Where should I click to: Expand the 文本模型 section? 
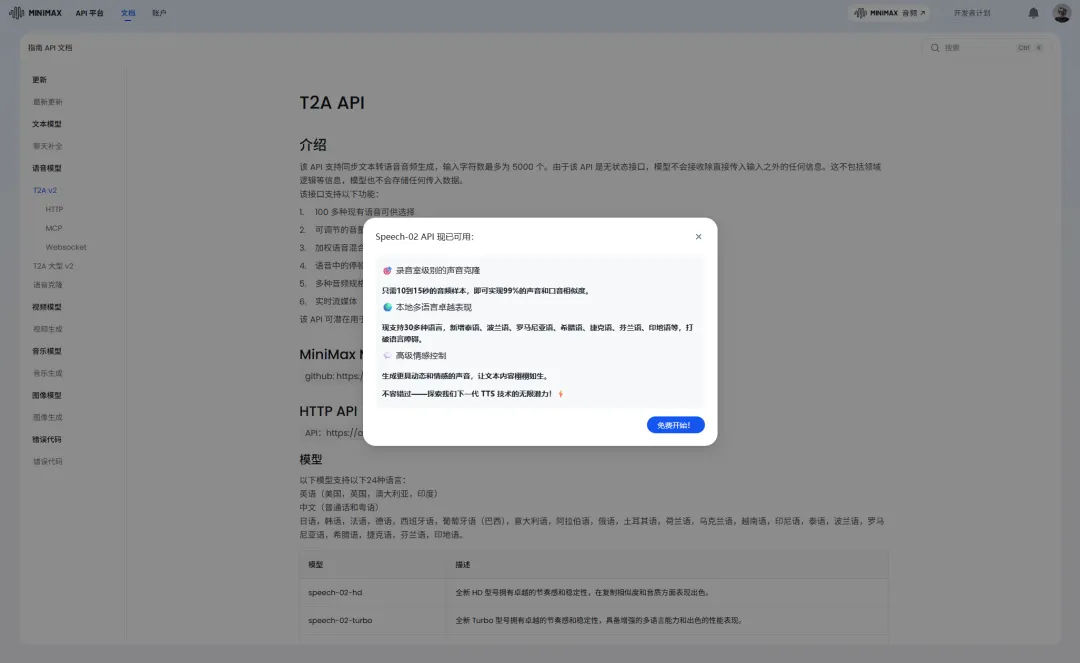click(x=49, y=122)
